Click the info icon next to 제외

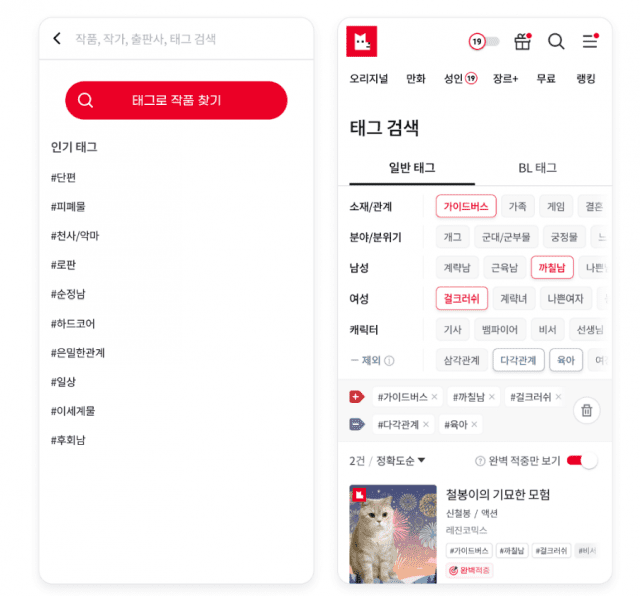(389, 361)
